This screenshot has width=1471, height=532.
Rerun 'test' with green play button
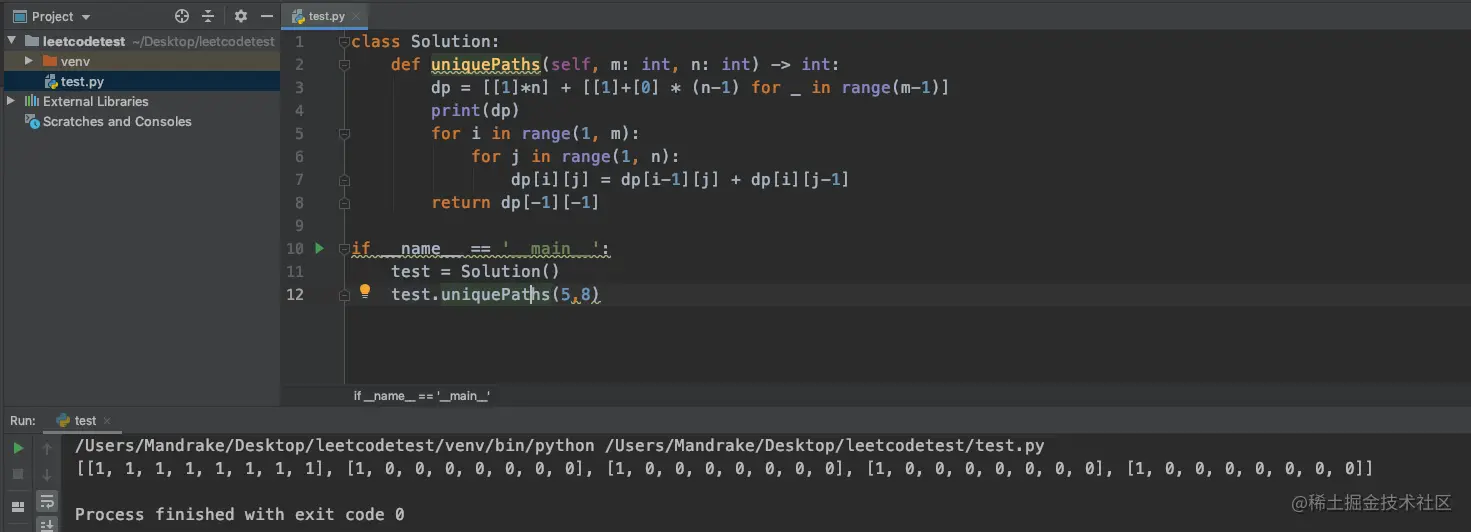pos(18,449)
